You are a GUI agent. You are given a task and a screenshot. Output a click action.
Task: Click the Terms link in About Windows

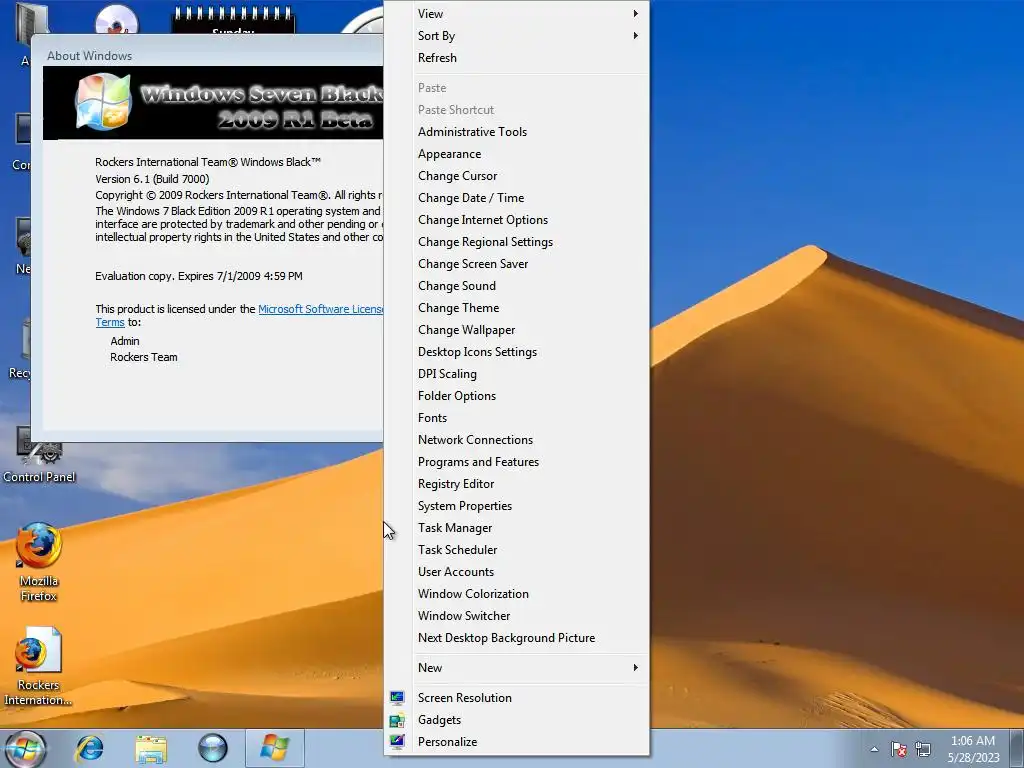(x=110, y=322)
